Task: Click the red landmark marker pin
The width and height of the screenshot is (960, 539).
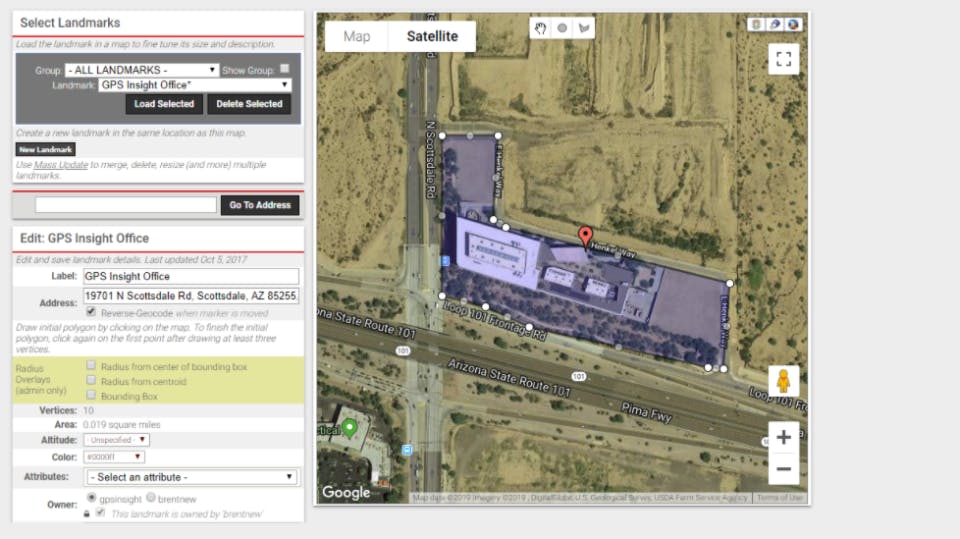Action: (585, 236)
